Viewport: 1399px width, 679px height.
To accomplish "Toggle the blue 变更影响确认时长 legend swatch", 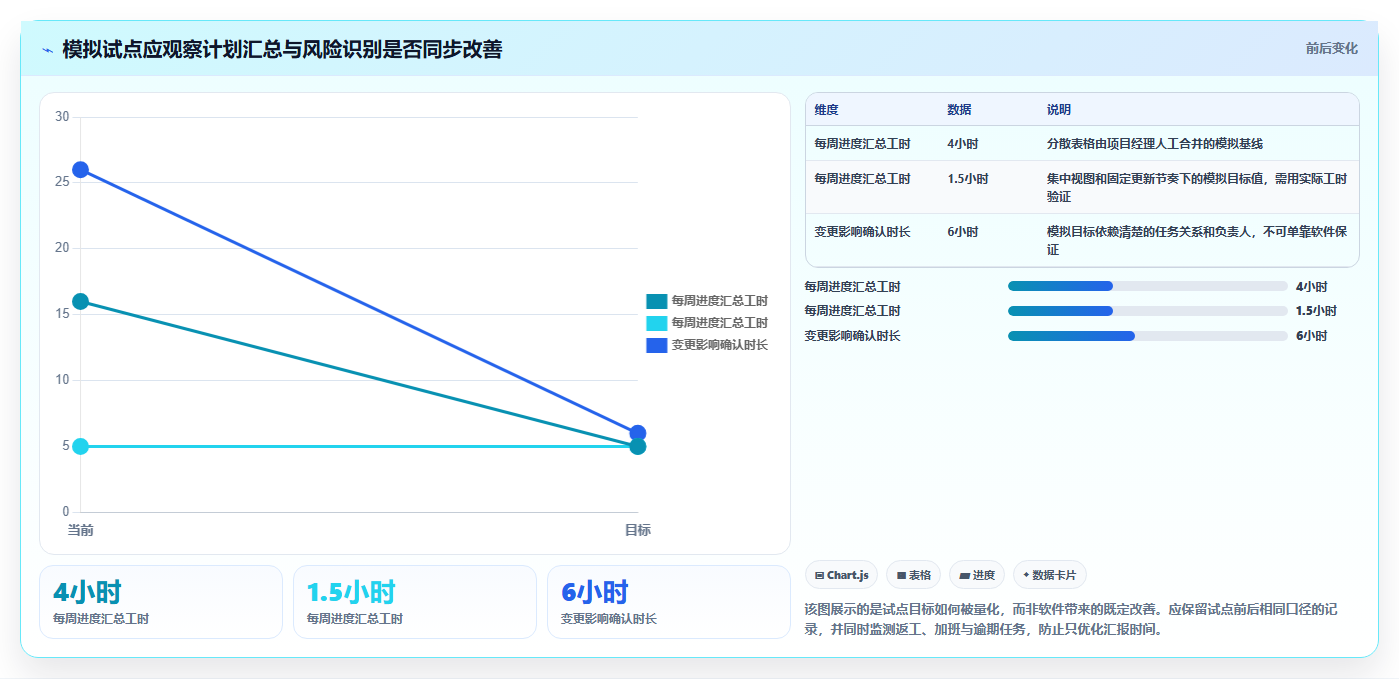I will pyautogui.click(x=656, y=345).
